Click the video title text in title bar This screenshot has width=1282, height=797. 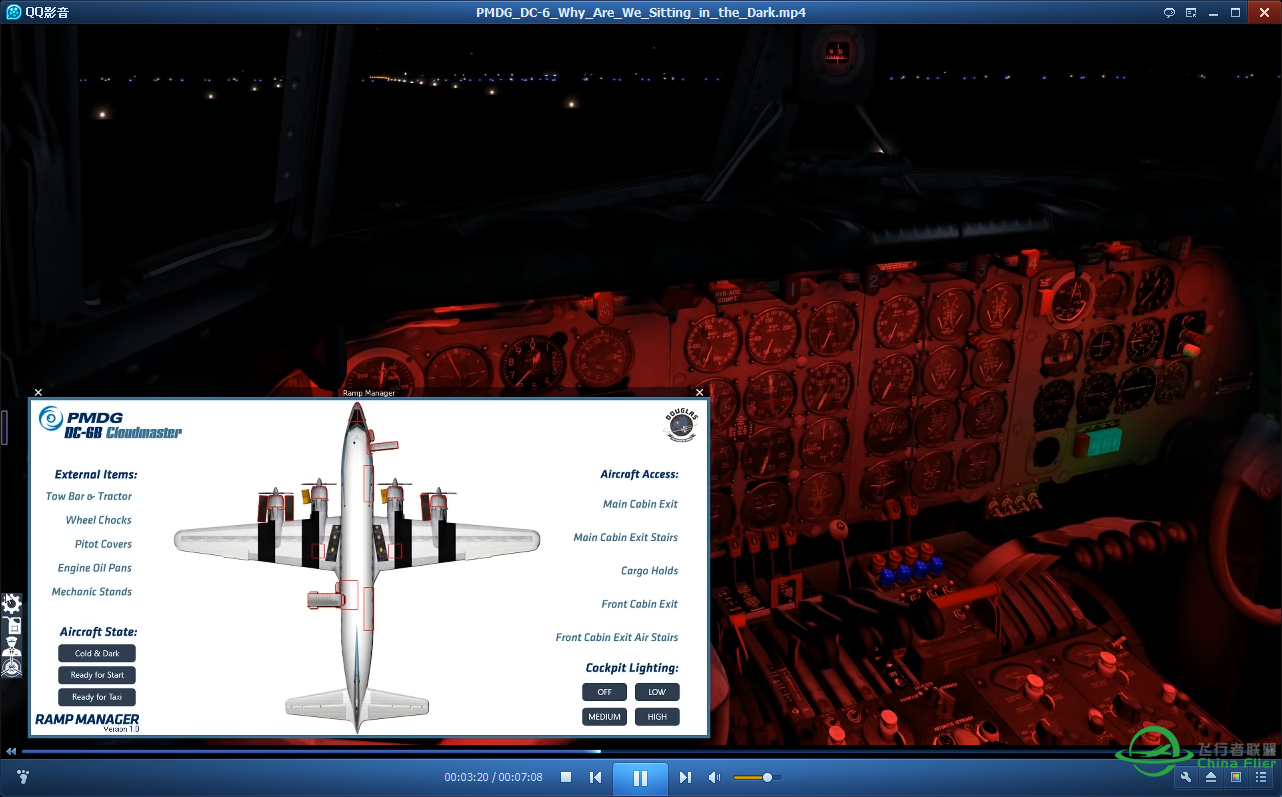(641, 12)
